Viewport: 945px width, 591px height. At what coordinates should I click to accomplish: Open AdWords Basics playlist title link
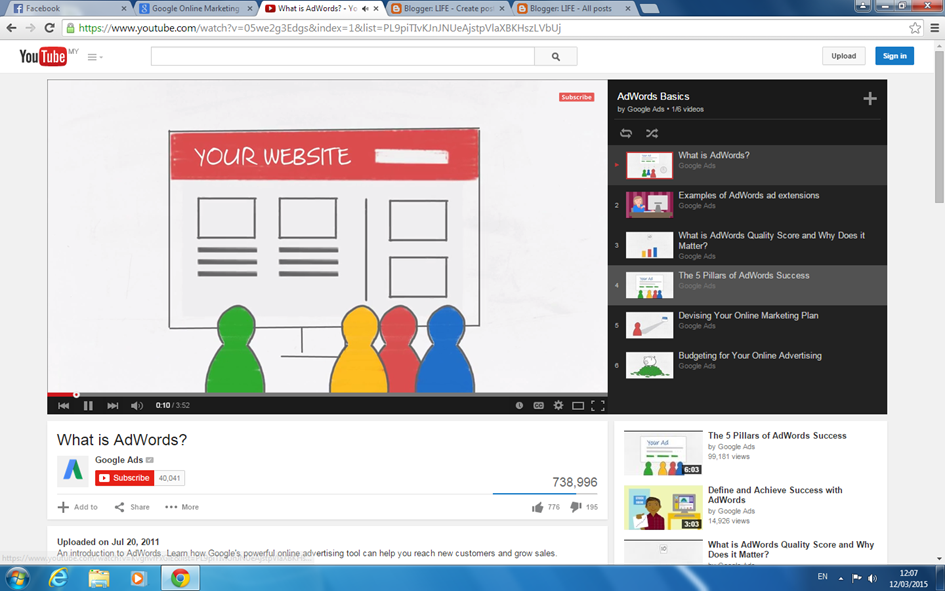point(653,96)
